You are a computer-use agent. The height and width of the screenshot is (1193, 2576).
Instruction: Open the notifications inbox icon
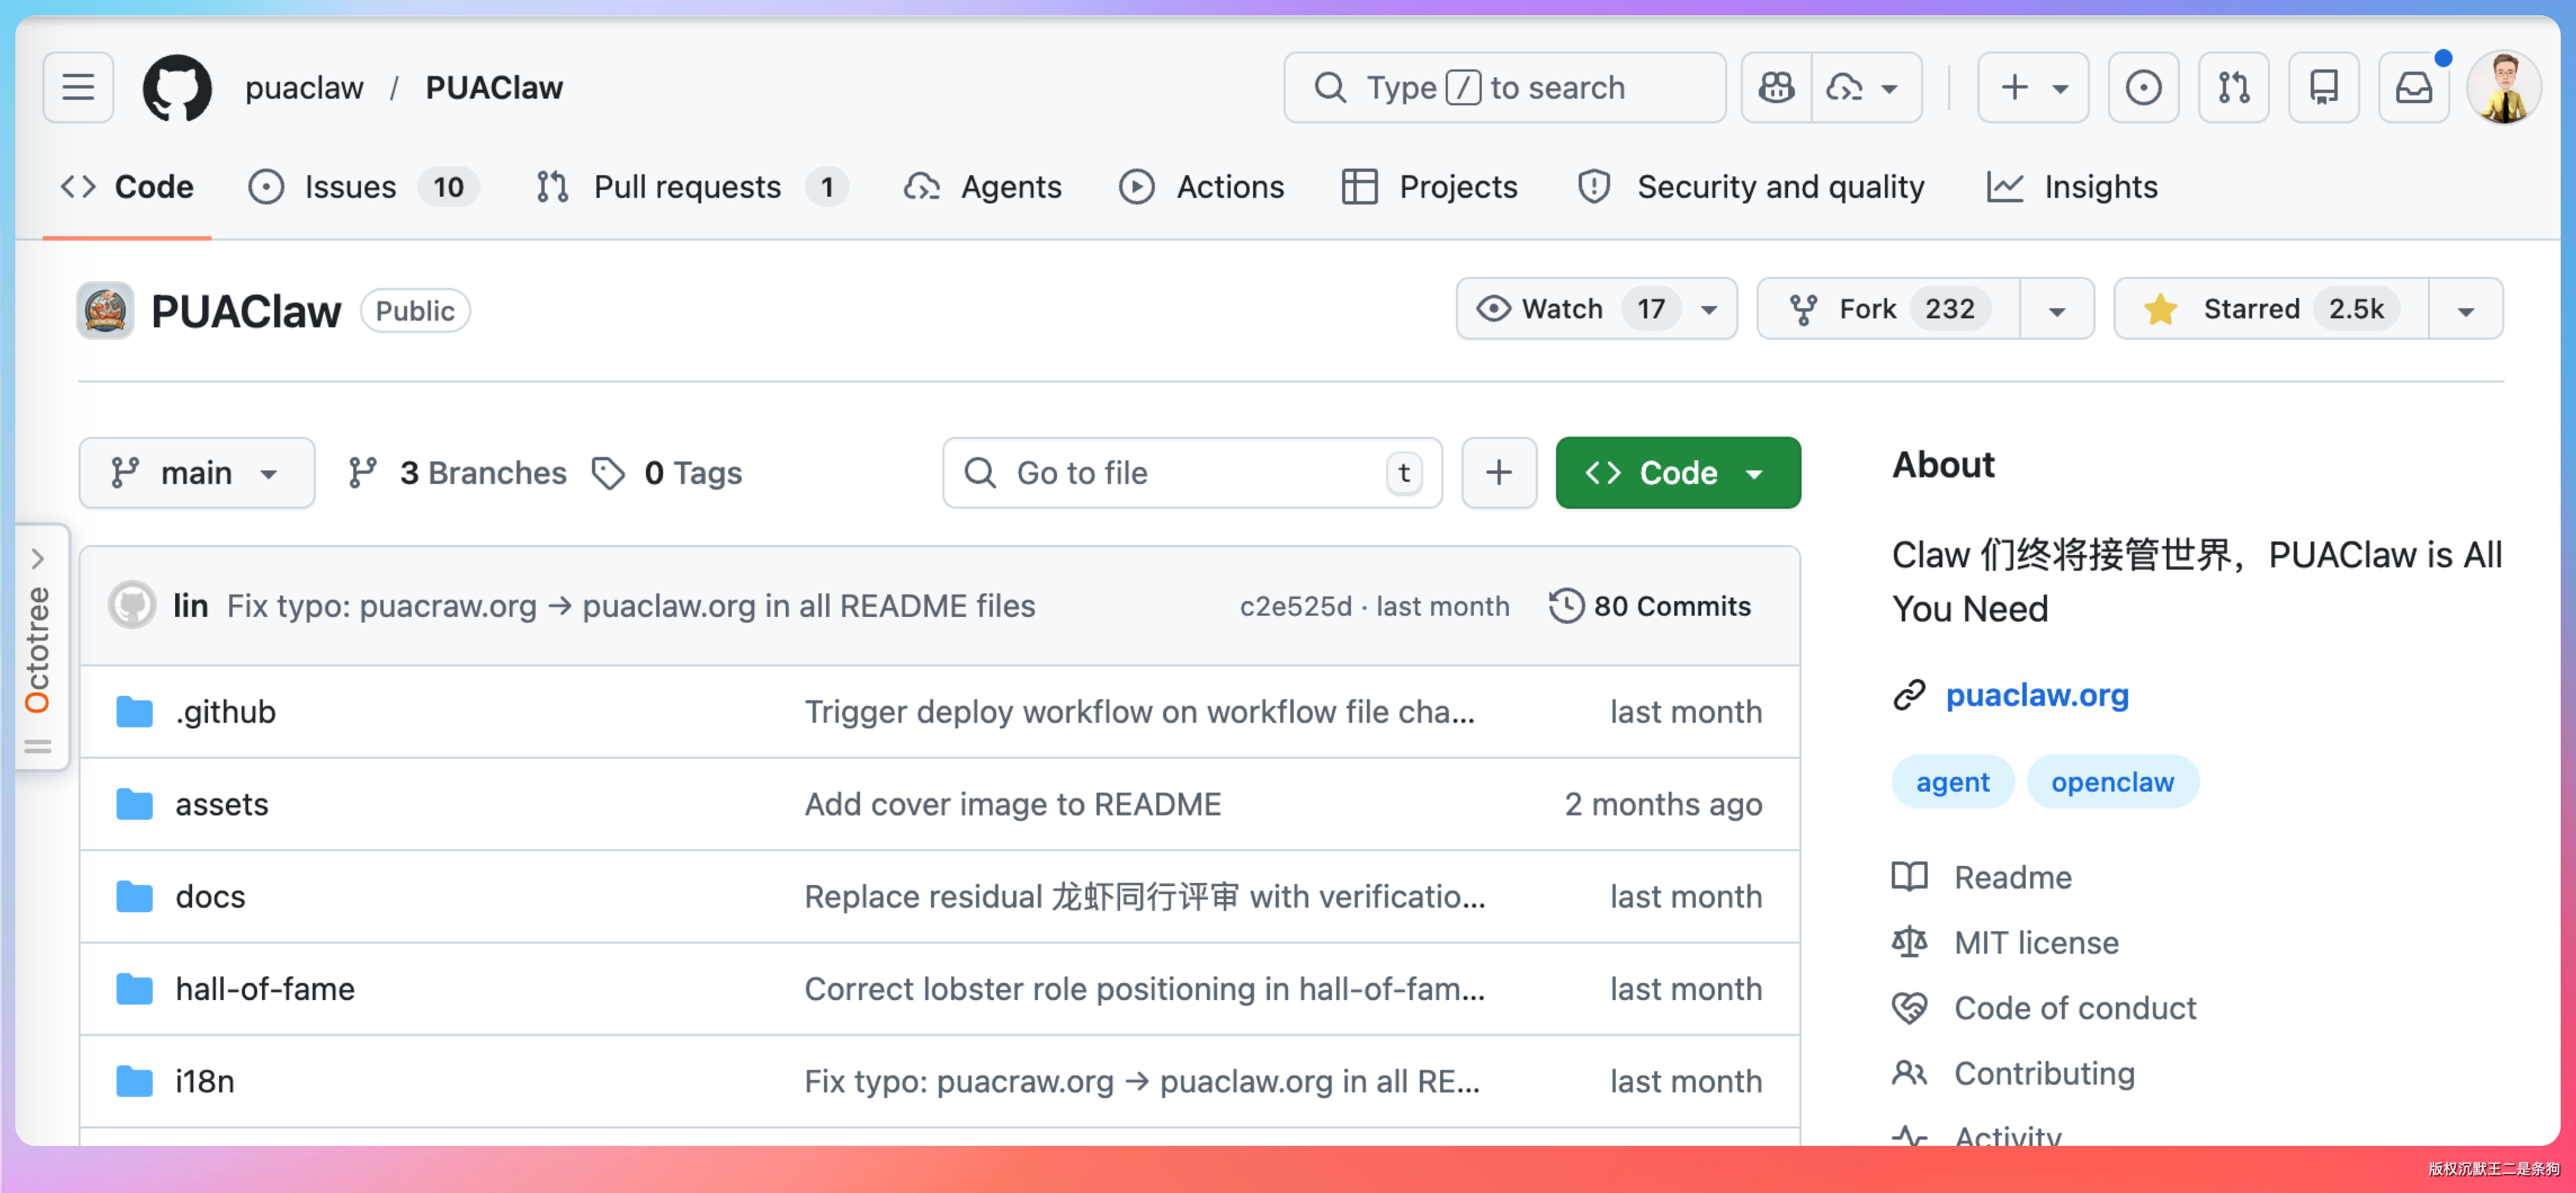click(x=2413, y=88)
